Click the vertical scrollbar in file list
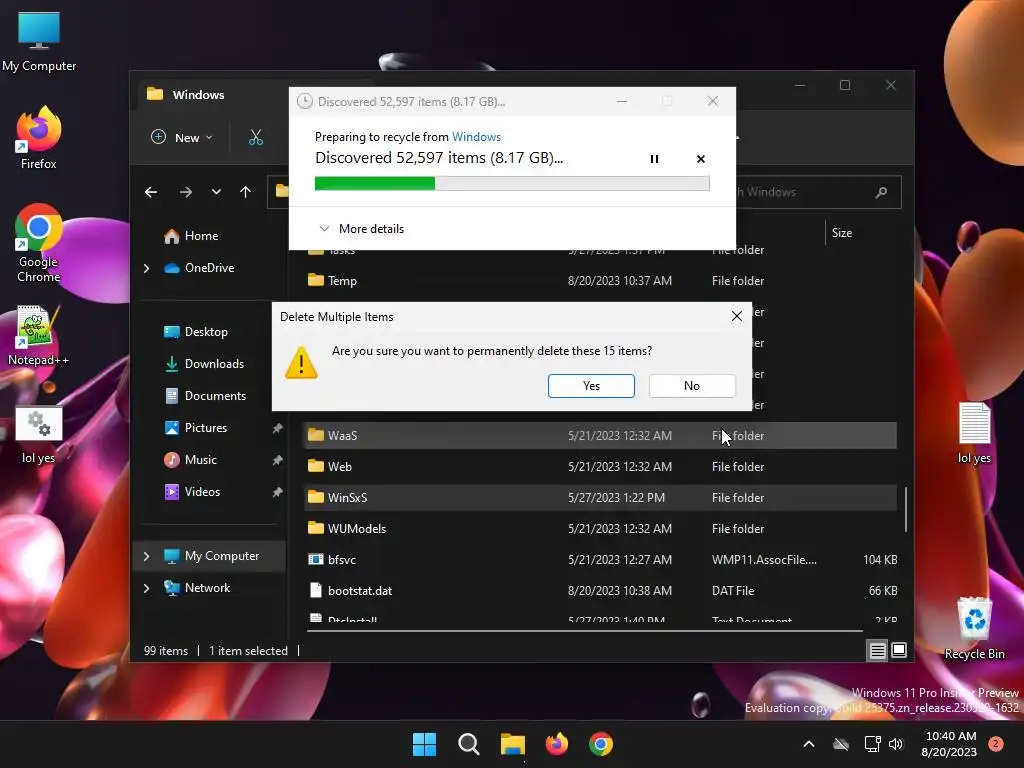This screenshot has width=1024, height=768. point(905,509)
